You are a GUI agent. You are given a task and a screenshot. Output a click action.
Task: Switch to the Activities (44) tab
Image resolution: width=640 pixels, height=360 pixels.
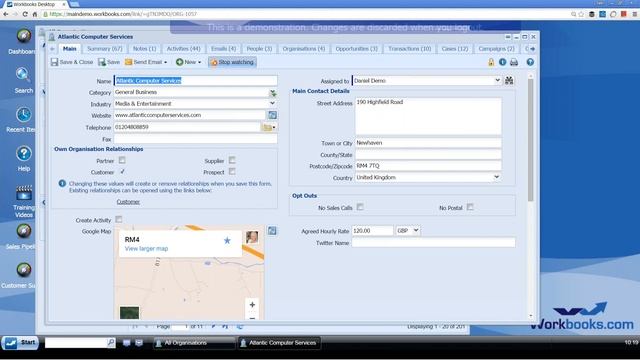[x=183, y=49]
